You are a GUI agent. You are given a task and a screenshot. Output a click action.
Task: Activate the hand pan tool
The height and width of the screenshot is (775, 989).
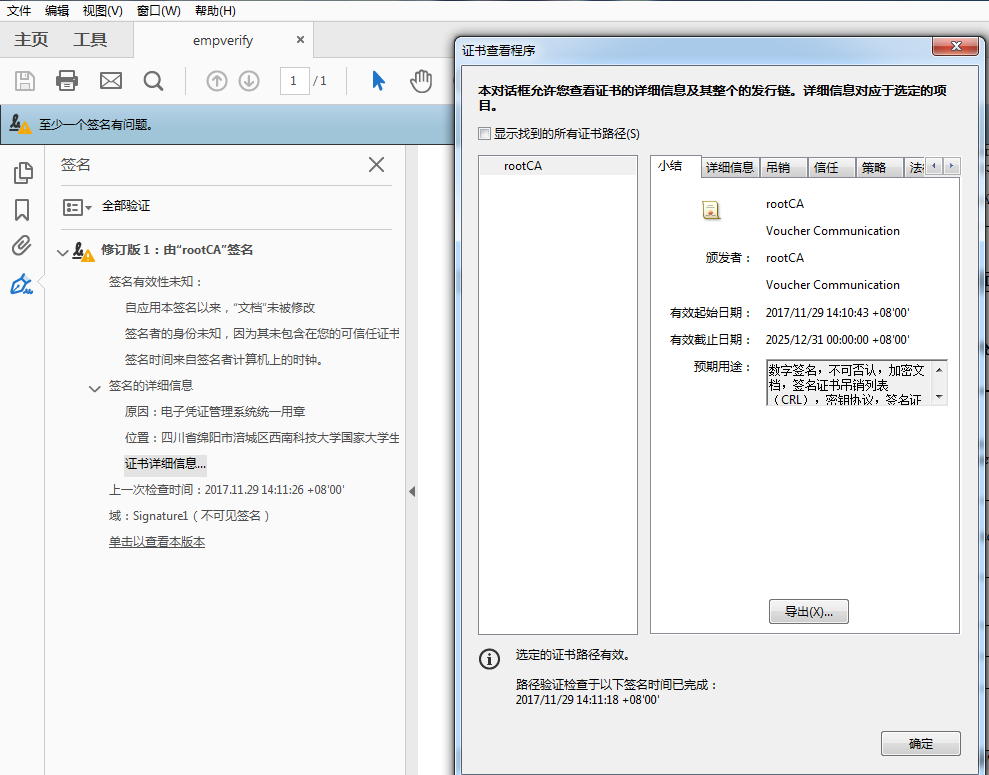pyautogui.click(x=421, y=81)
